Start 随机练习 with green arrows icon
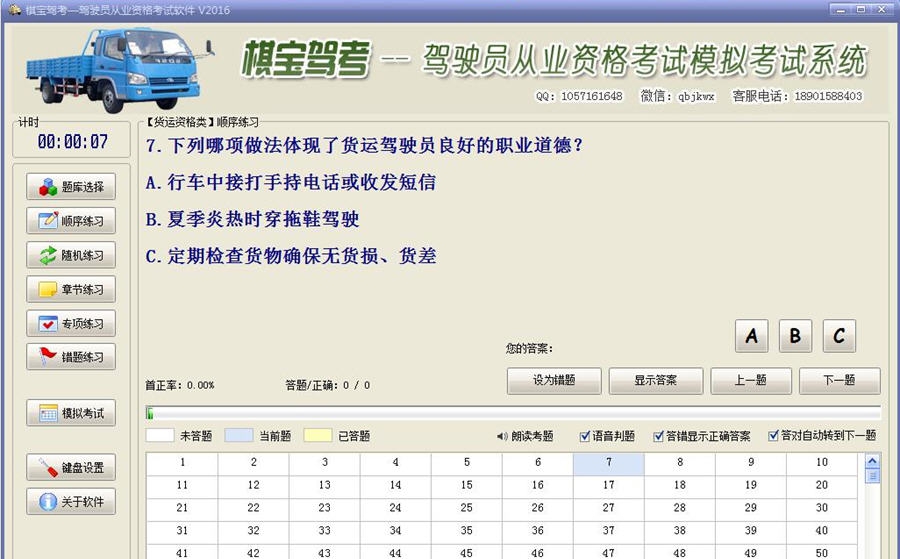The width and height of the screenshot is (900, 559). coord(71,255)
